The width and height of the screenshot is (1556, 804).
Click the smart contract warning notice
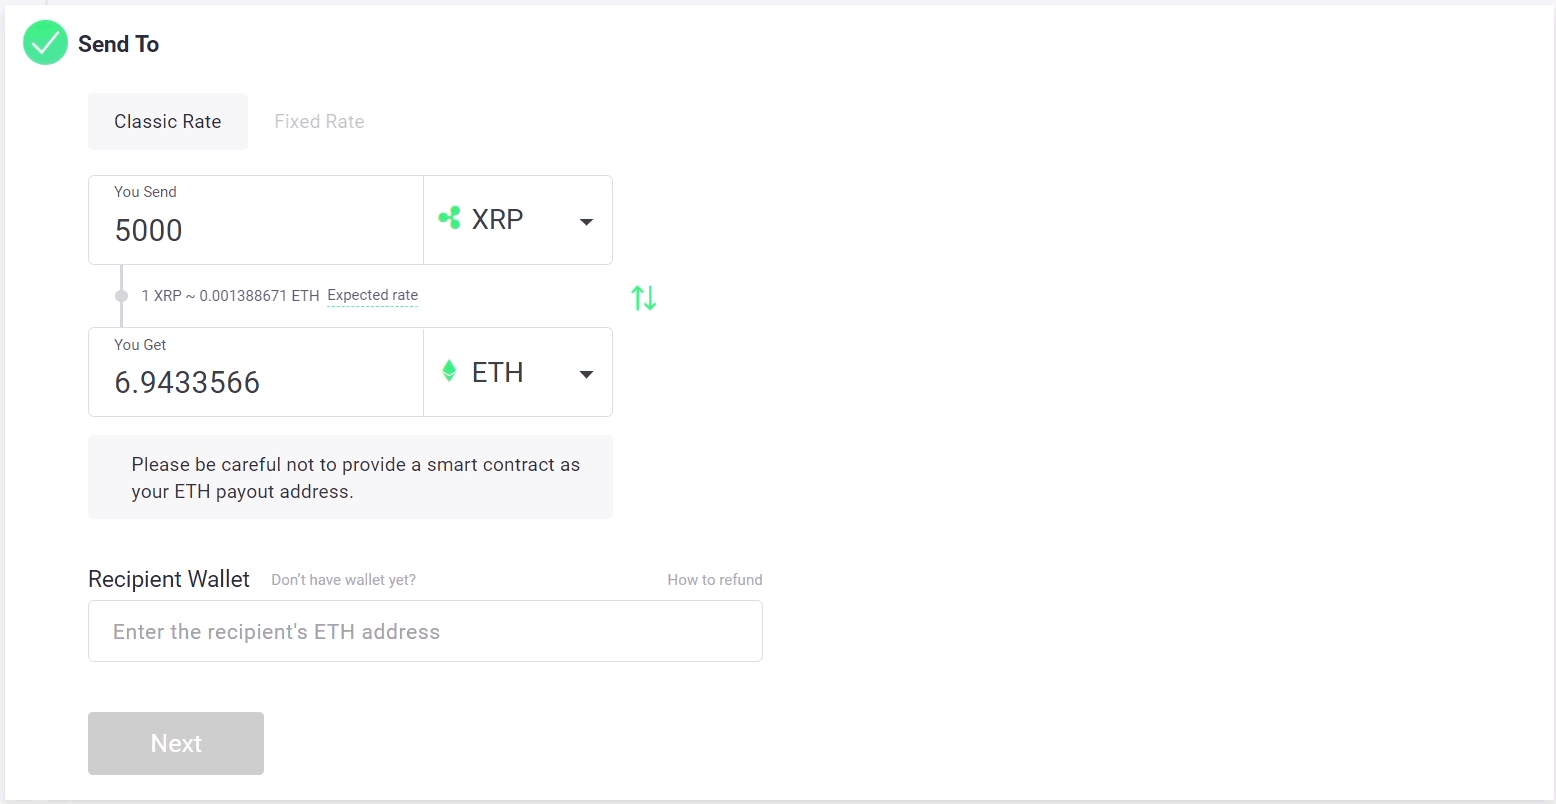tap(350, 477)
